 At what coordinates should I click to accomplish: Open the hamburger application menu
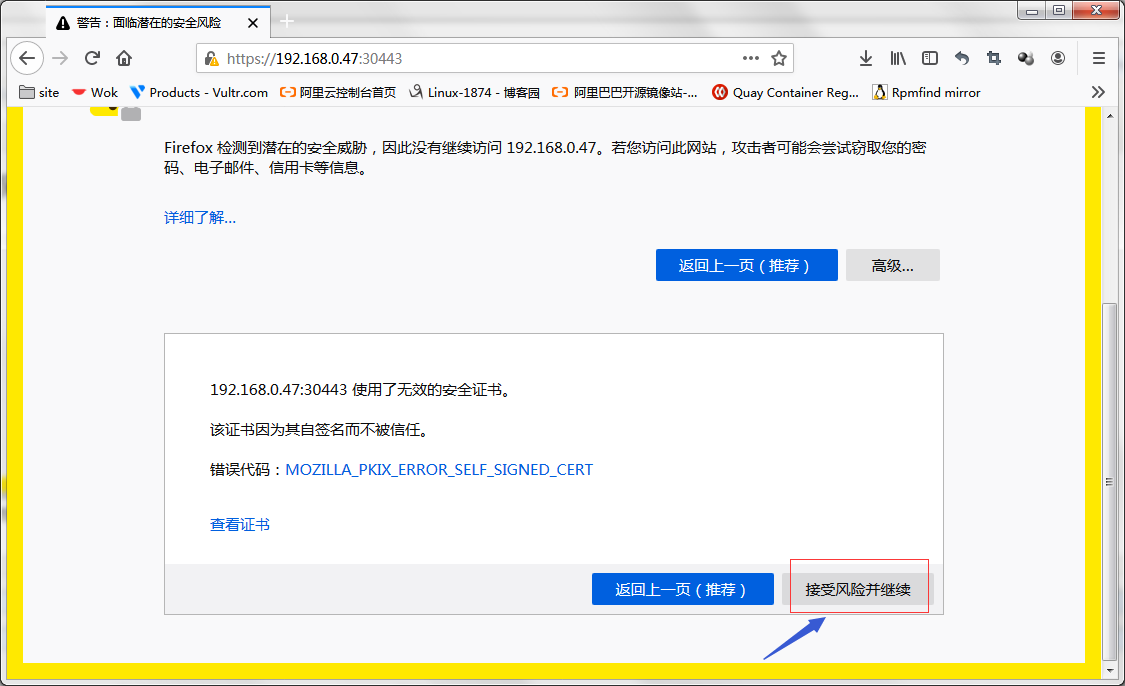tap(1098, 58)
